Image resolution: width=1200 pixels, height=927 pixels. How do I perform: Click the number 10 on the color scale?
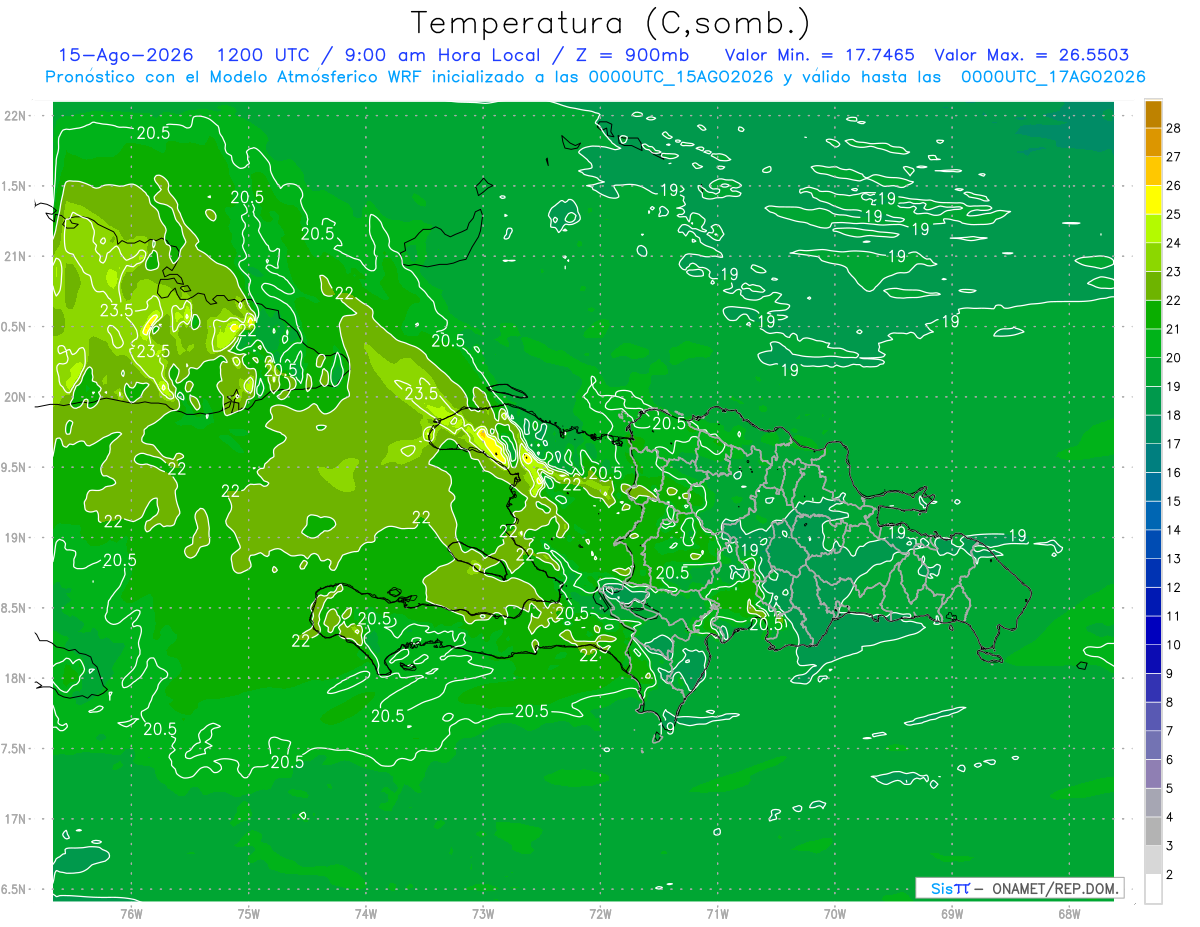pos(1174,645)
